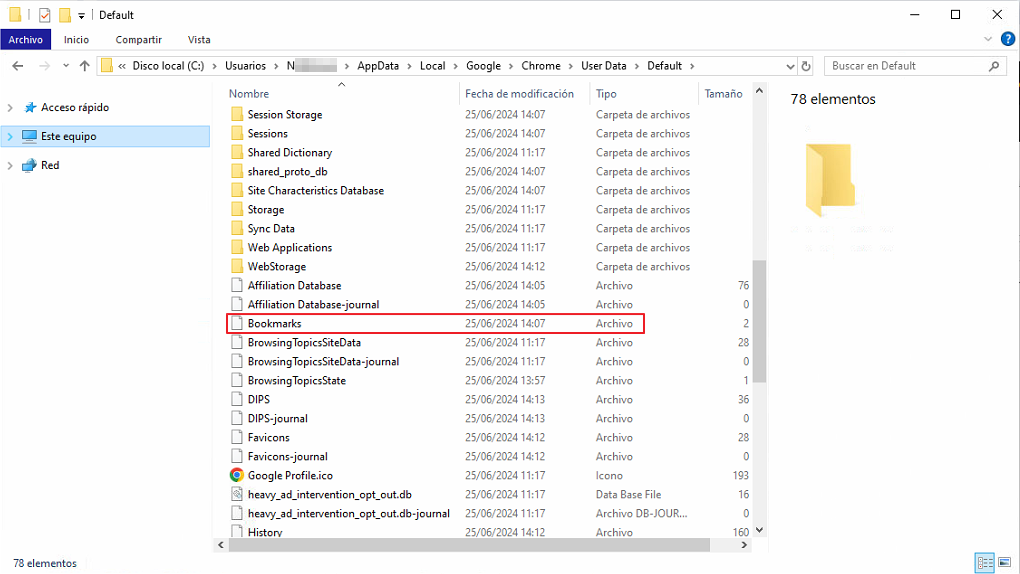Expand Red tree node
The height and width of the screenshot is (574, 1020).
(10, 165)
